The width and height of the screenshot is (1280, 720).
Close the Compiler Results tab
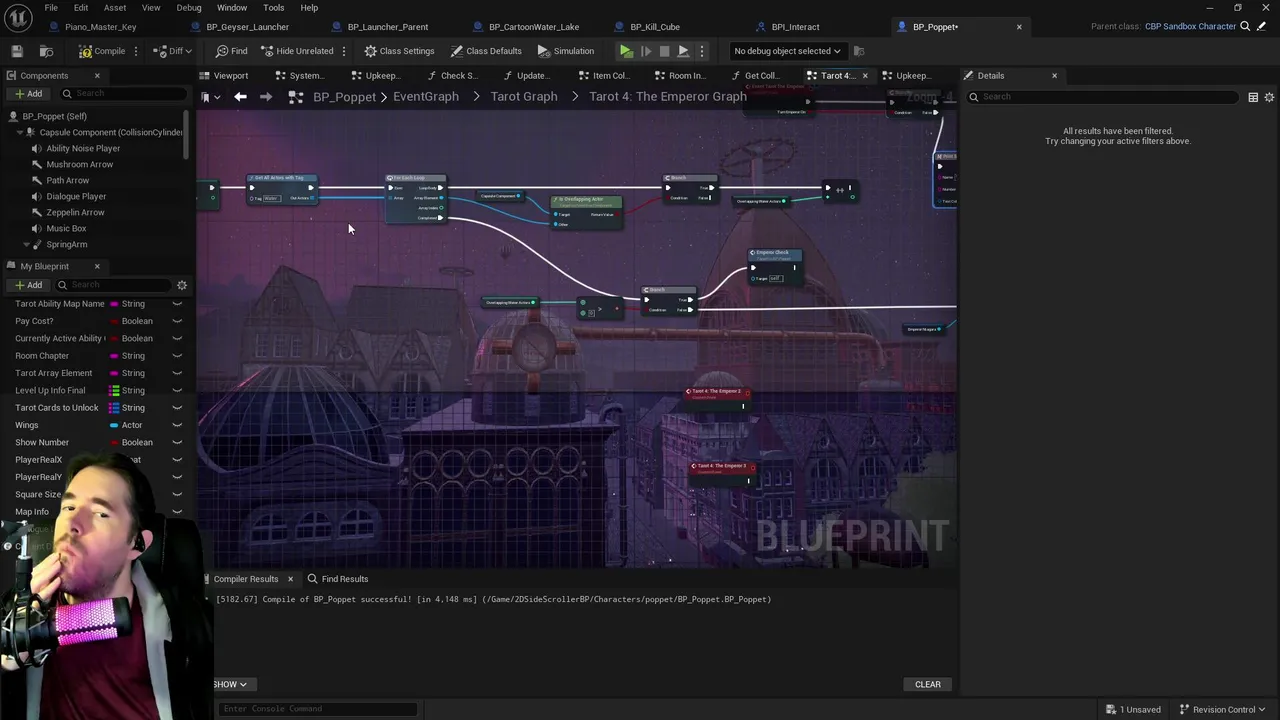[290, 579]
